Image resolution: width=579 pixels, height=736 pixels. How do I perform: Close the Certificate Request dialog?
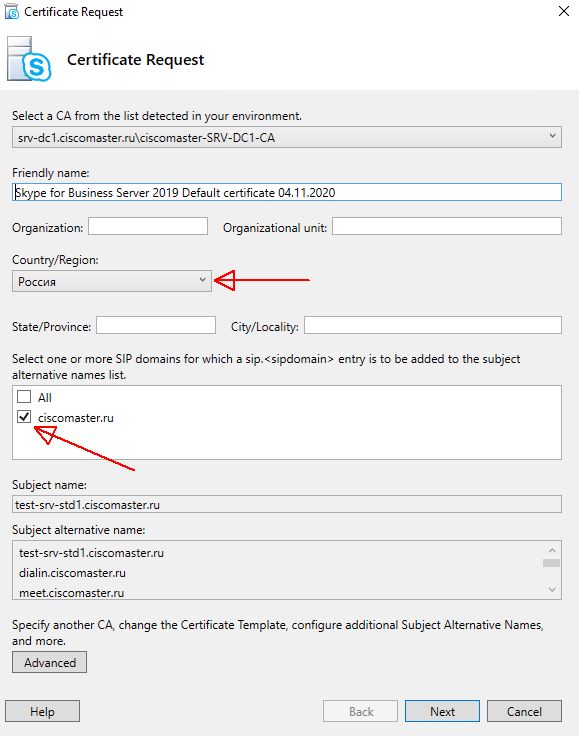564,11
